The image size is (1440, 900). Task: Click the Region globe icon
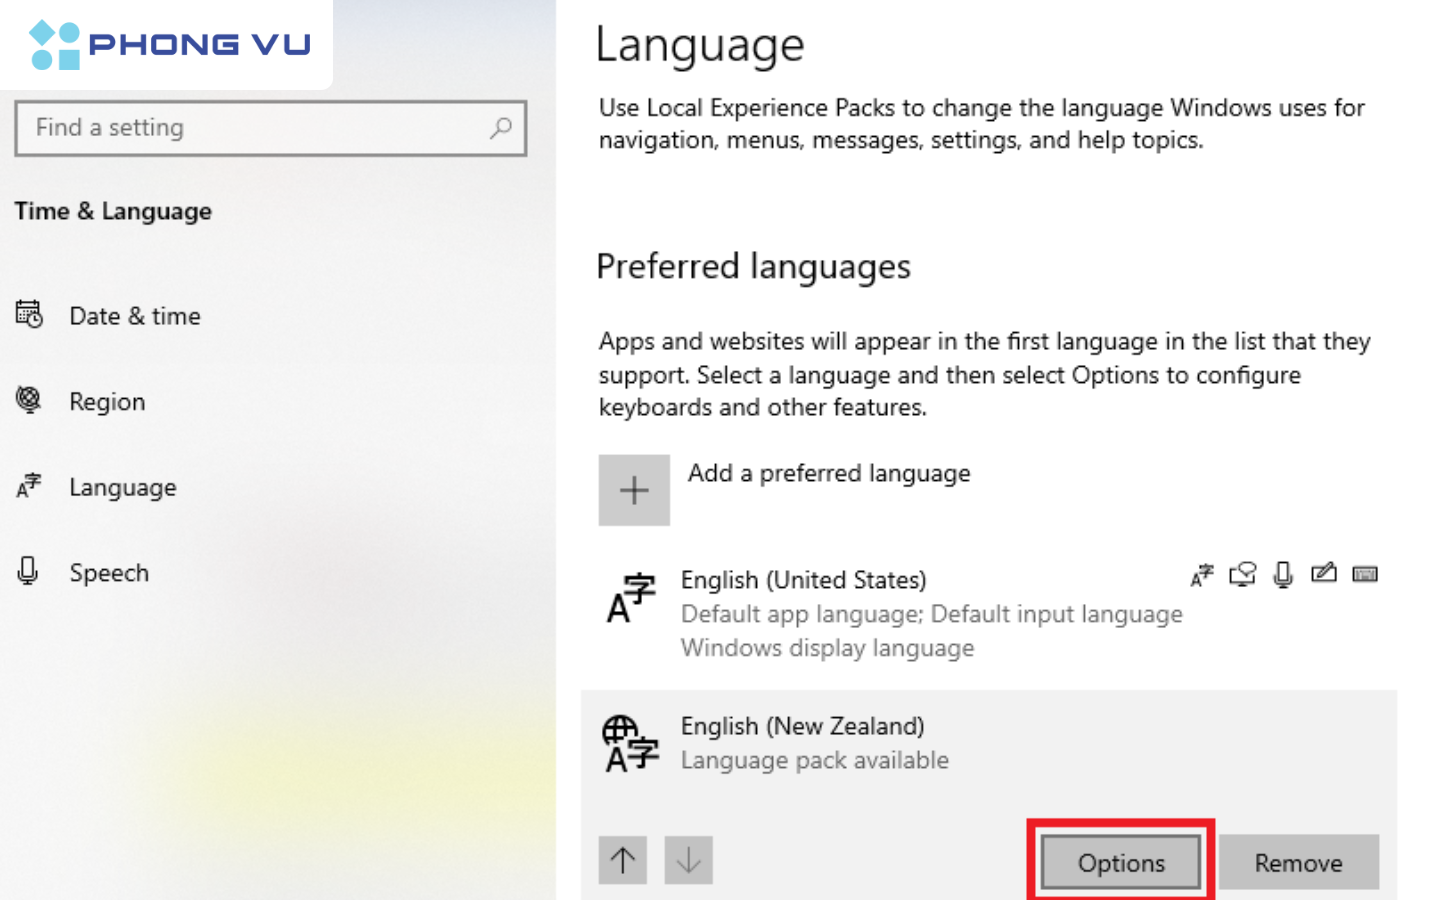click(29, 400)
